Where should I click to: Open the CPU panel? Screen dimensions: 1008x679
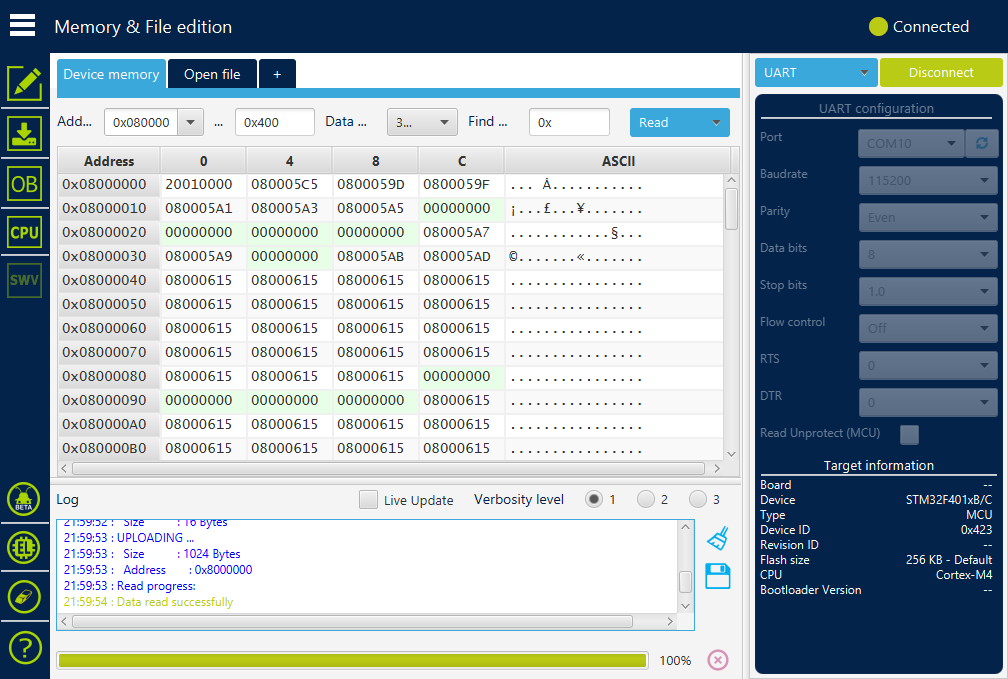[x=24, y=233]
